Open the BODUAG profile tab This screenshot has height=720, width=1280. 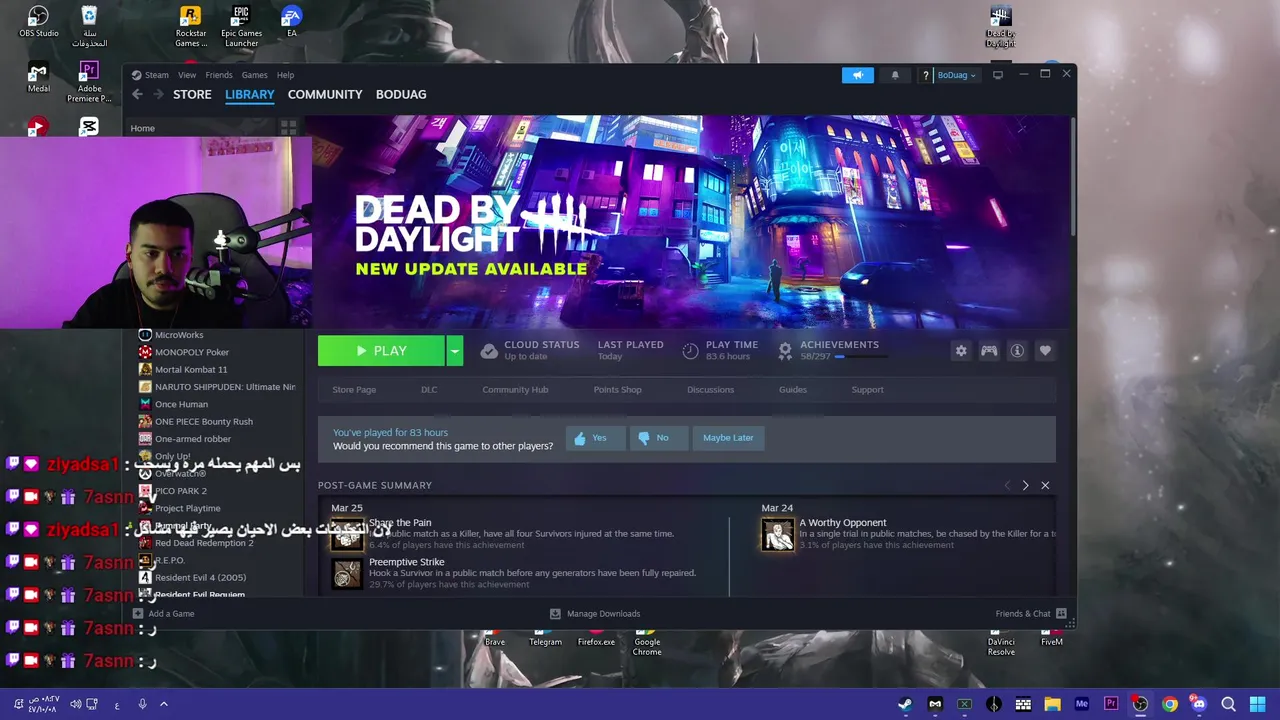401,94
